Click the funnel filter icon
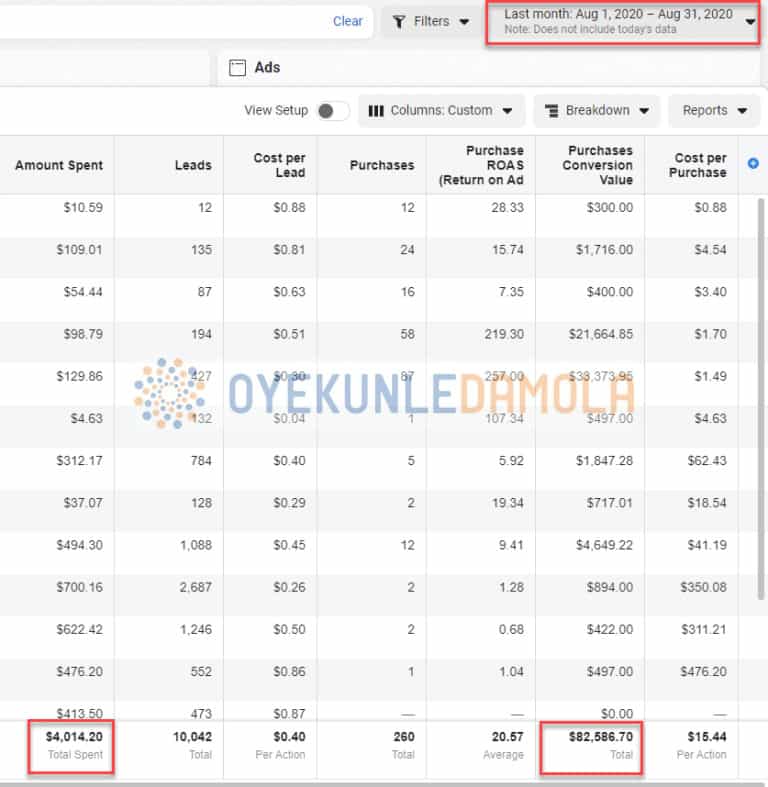768x787 pixels. (x=399, y=22)
